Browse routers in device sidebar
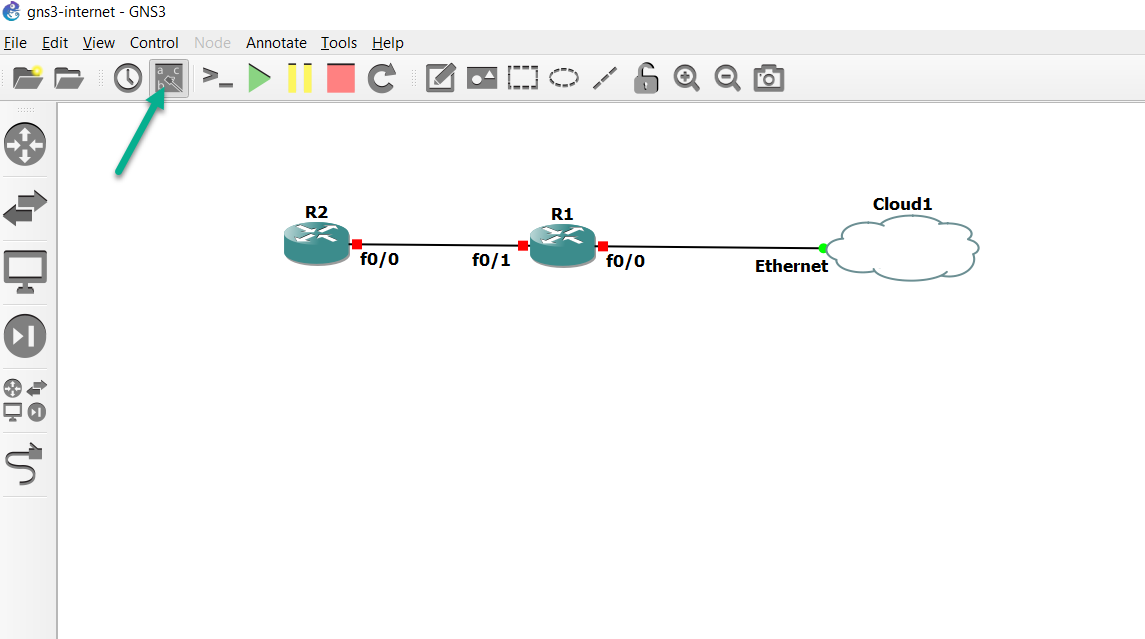1145x639 pixels. click(25, 144)
